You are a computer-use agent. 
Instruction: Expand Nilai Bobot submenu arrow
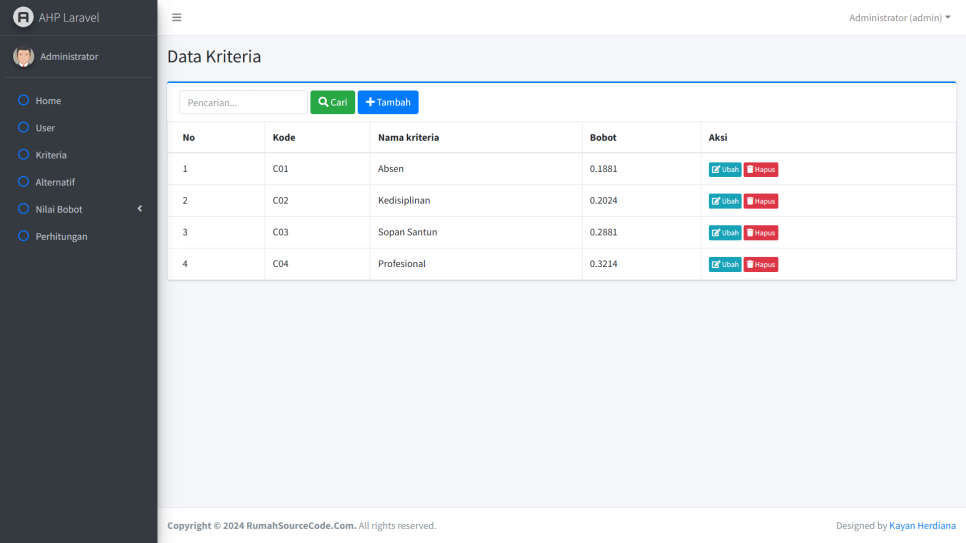tap(140, 209)
